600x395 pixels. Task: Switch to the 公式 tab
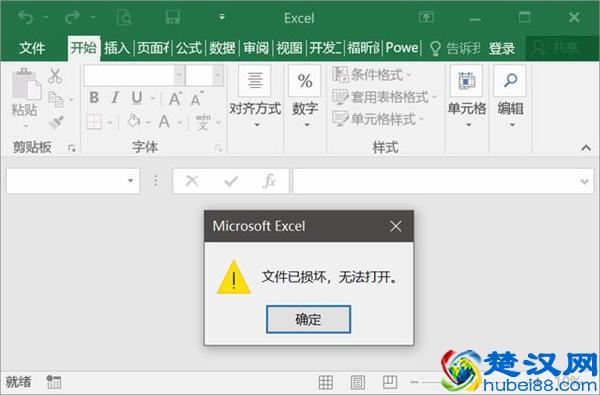coord(189,48)
